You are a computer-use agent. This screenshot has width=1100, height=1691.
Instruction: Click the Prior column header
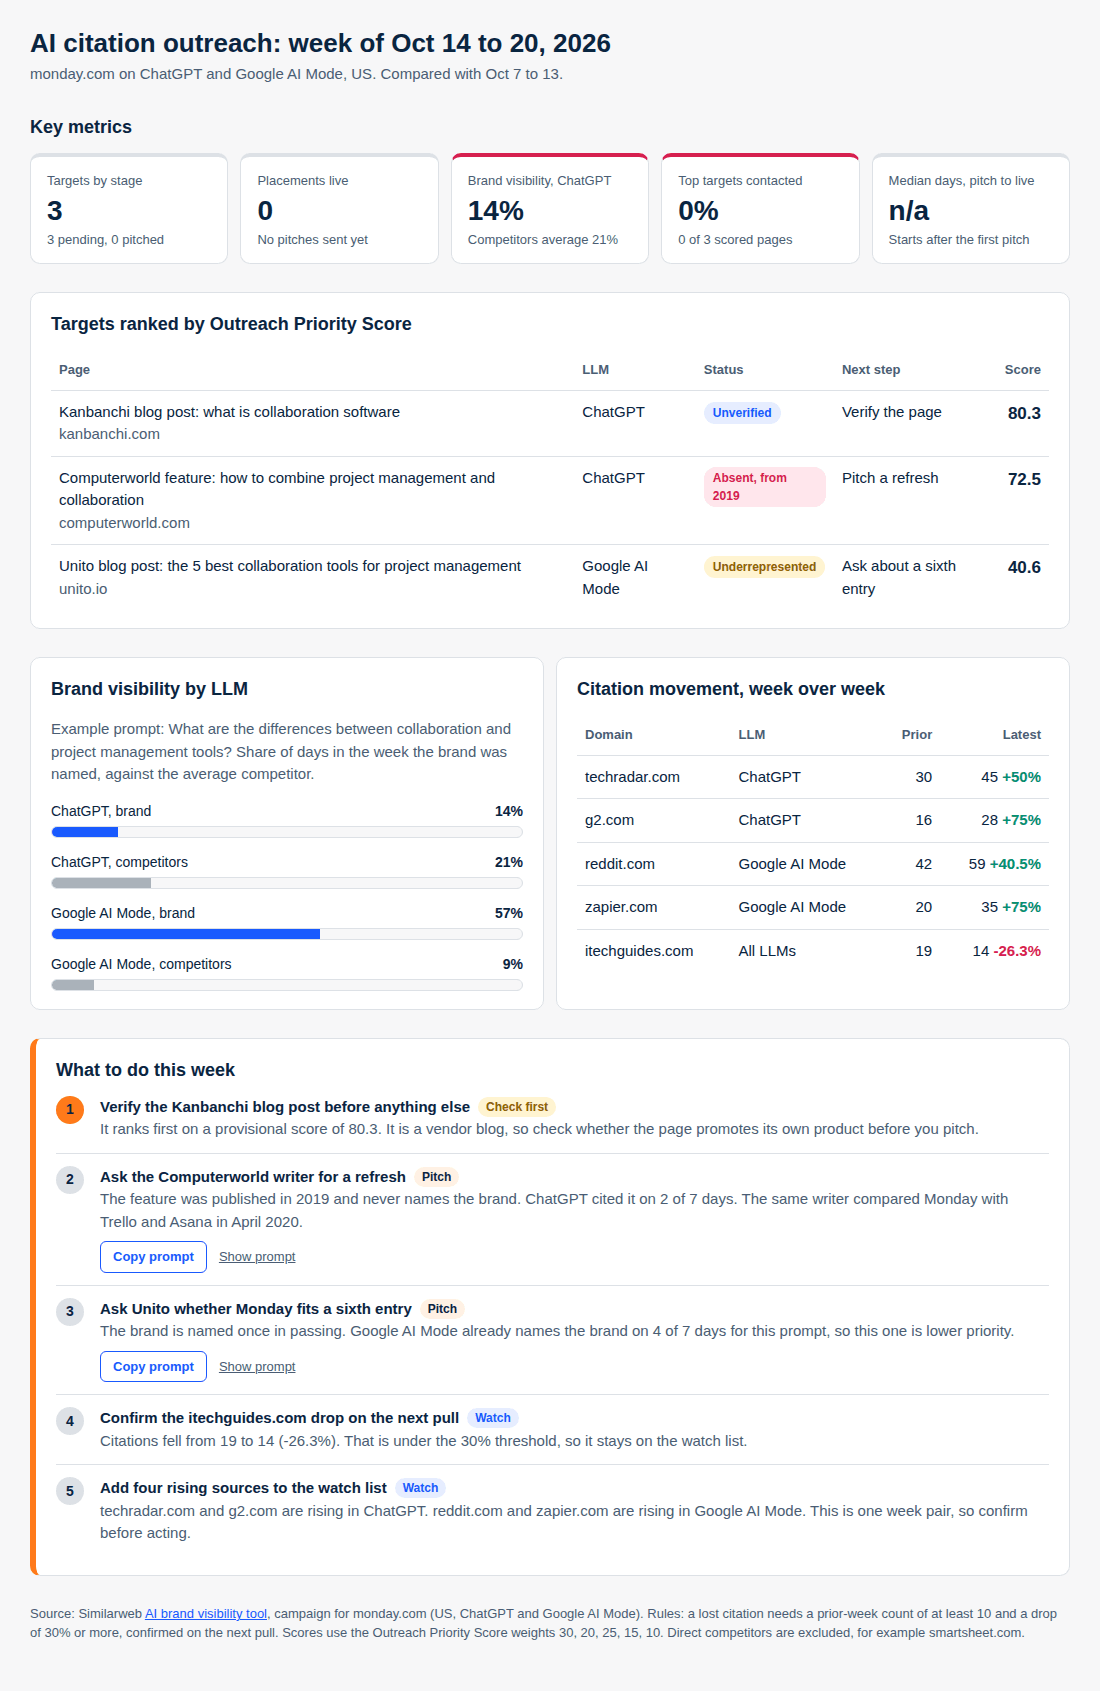[x=916, y=735]
